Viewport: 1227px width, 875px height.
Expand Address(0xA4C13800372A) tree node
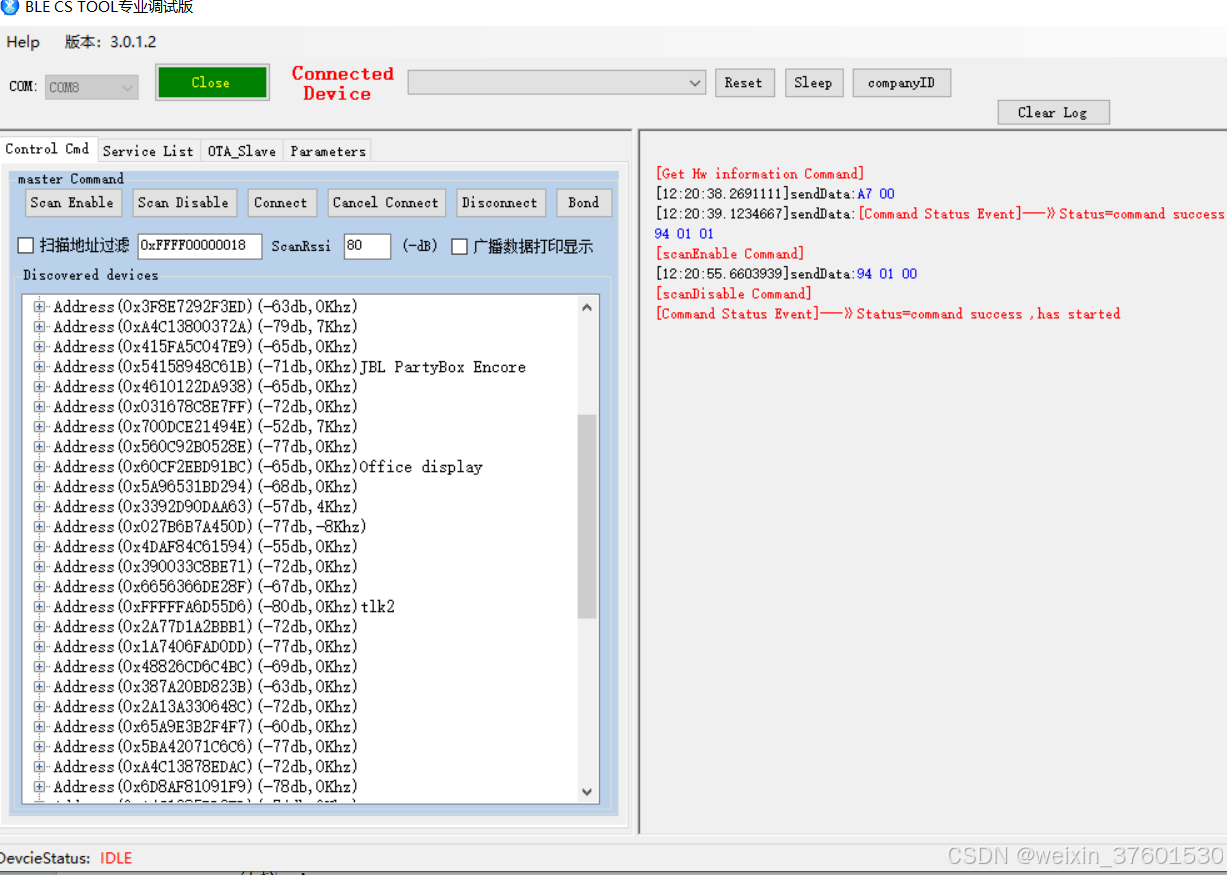coord(39,327)
